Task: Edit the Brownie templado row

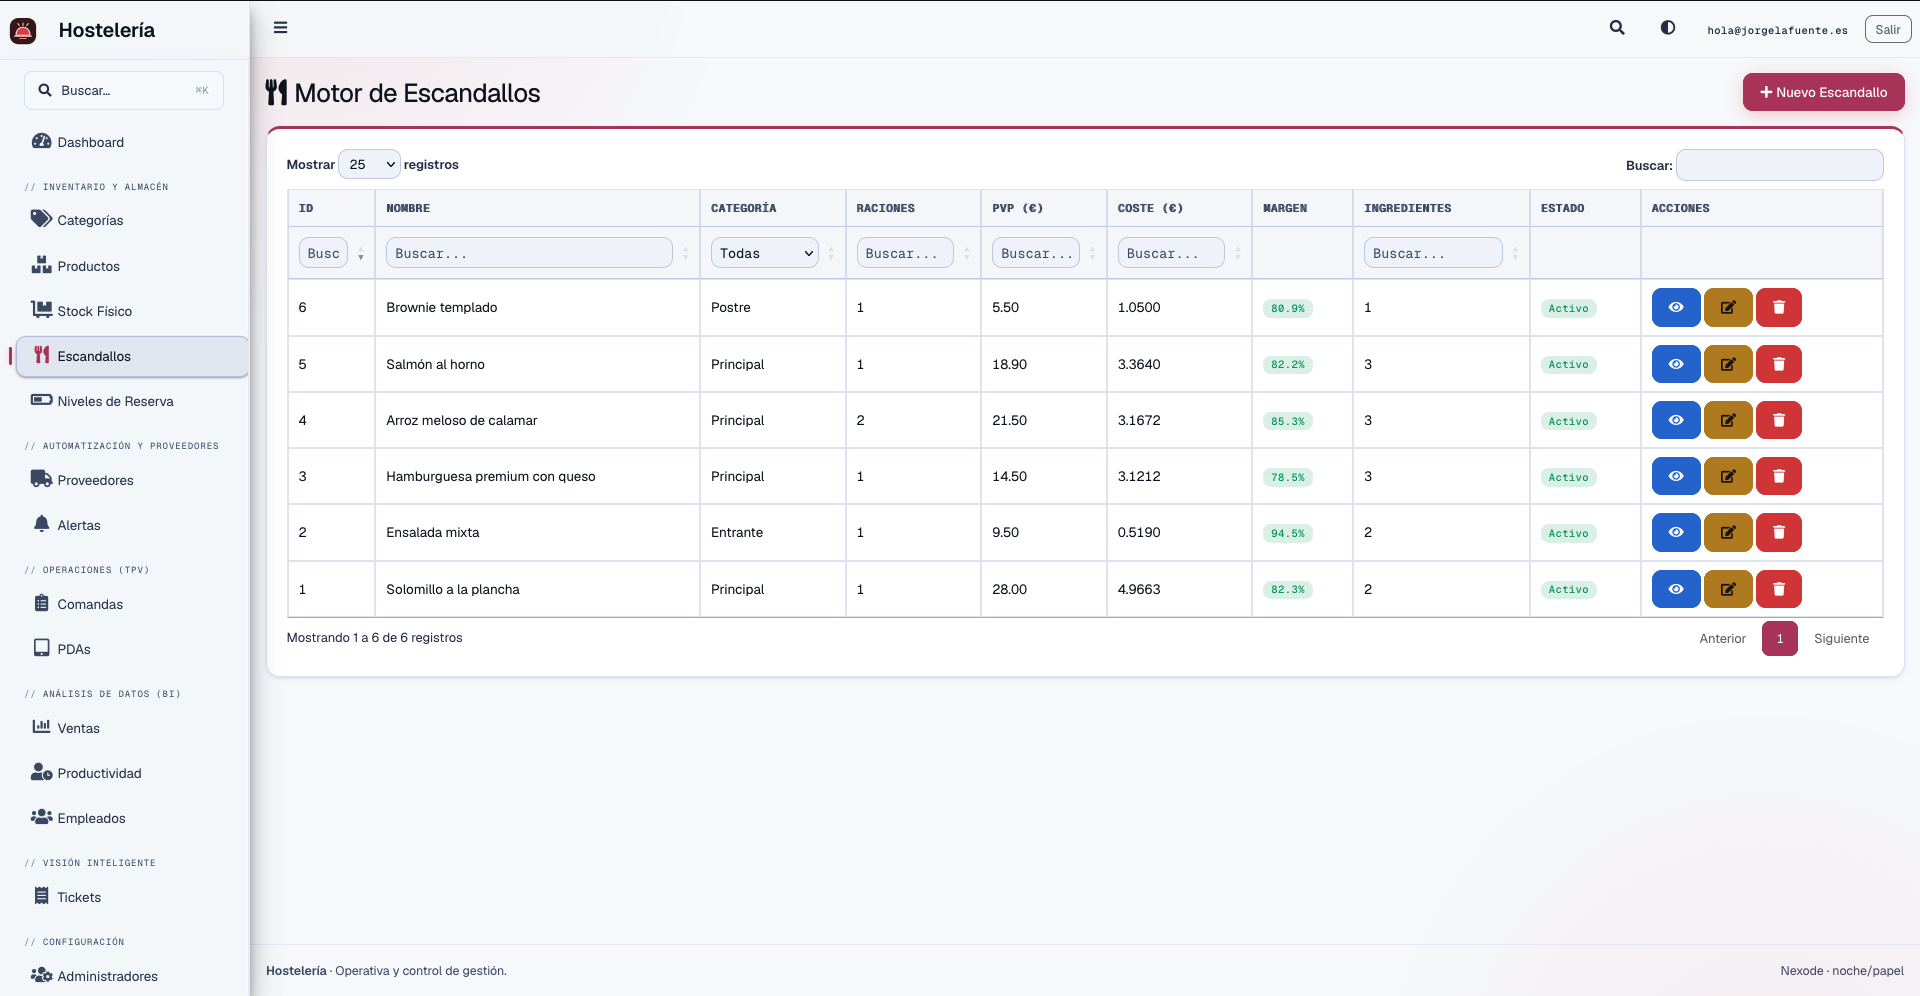Action: click(x=1728, y=308)
